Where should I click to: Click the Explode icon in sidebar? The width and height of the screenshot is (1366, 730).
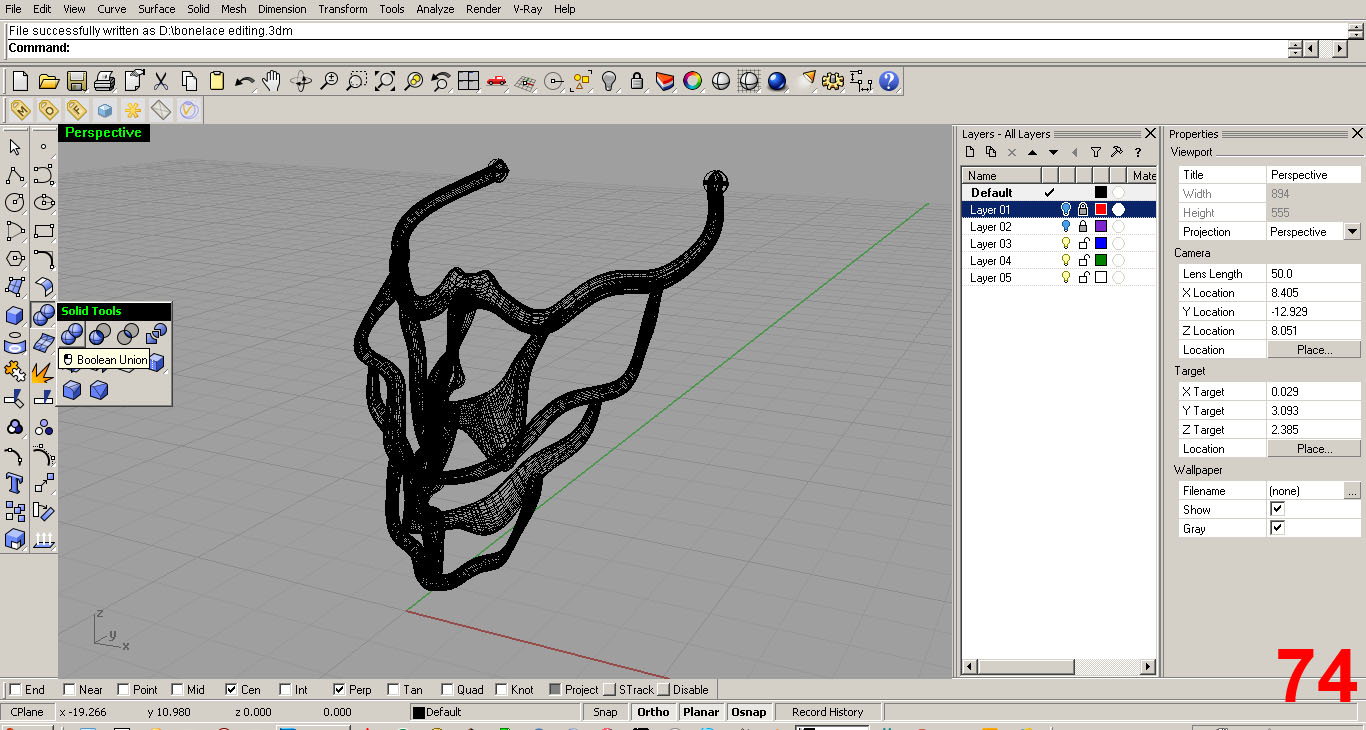click(x=43, y=372)
